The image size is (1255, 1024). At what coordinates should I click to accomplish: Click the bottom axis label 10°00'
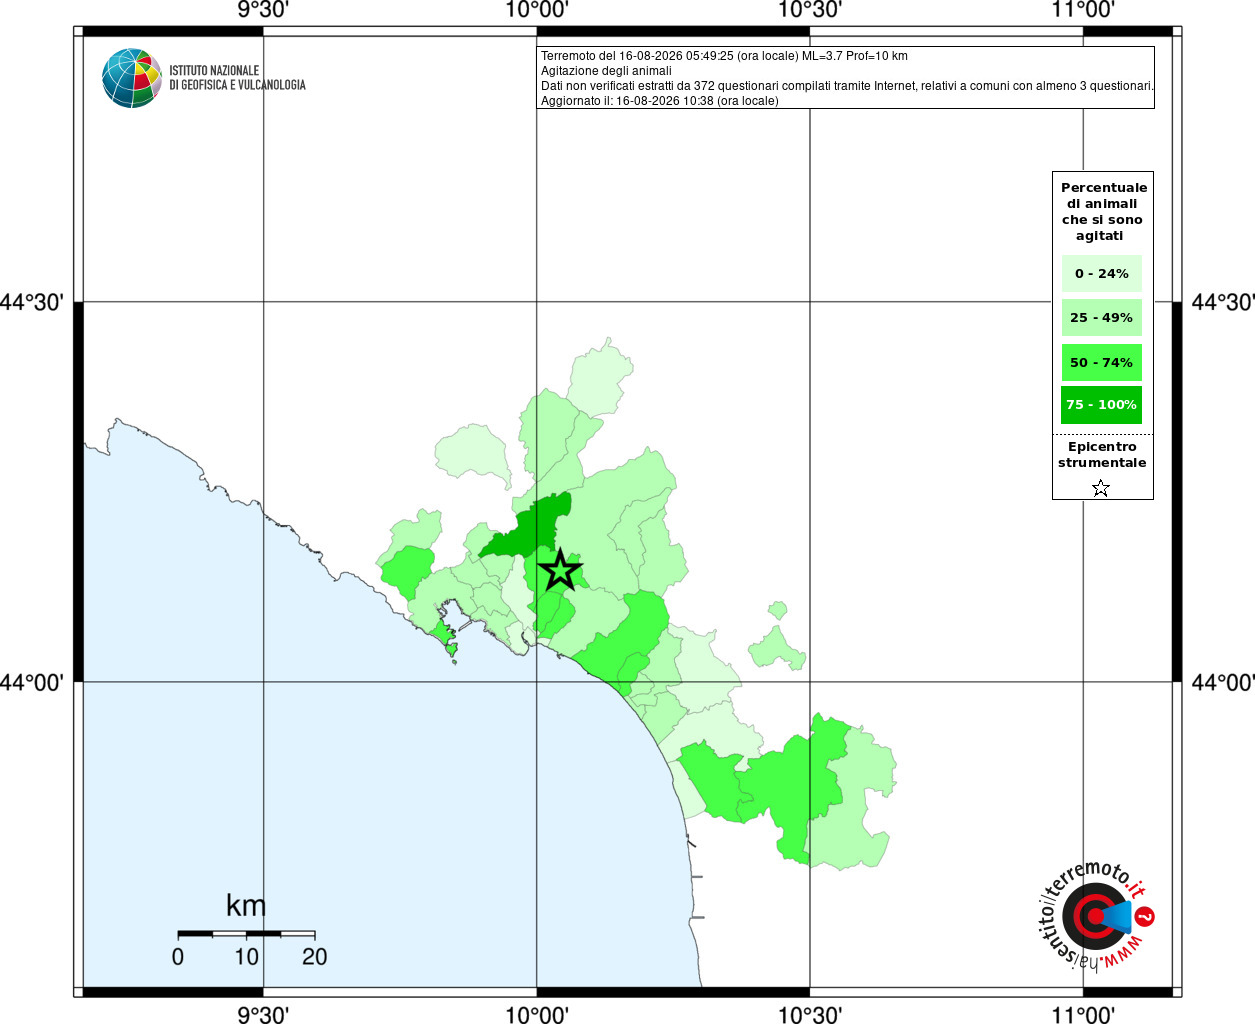click(x=537, y=1015)
